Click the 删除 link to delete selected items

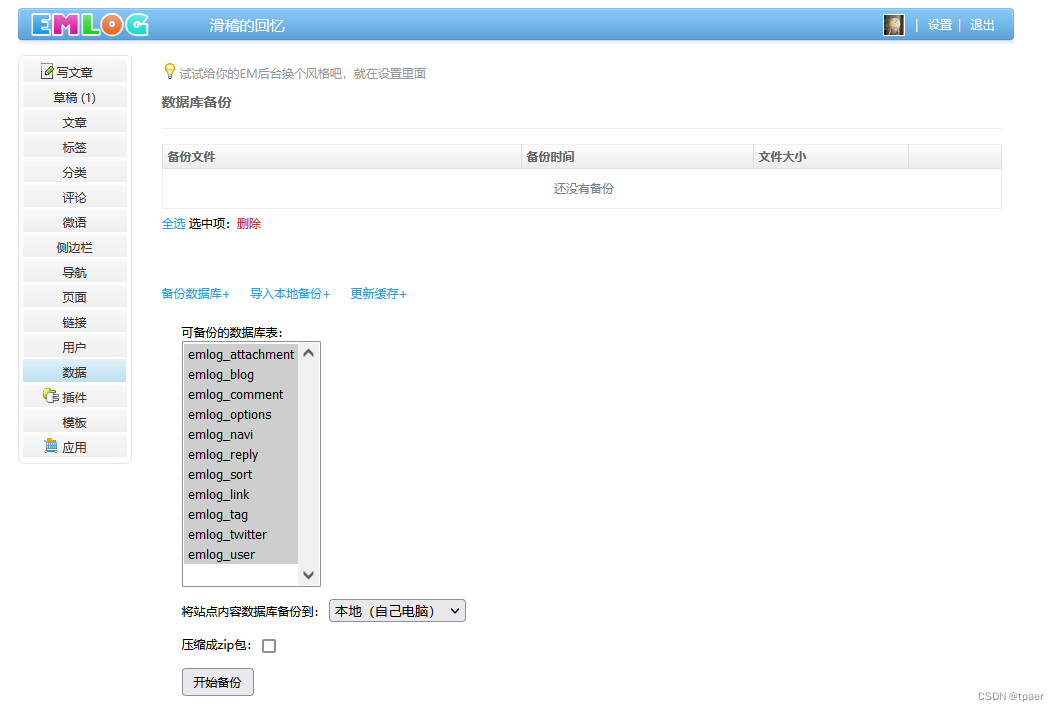coord(248,223)
